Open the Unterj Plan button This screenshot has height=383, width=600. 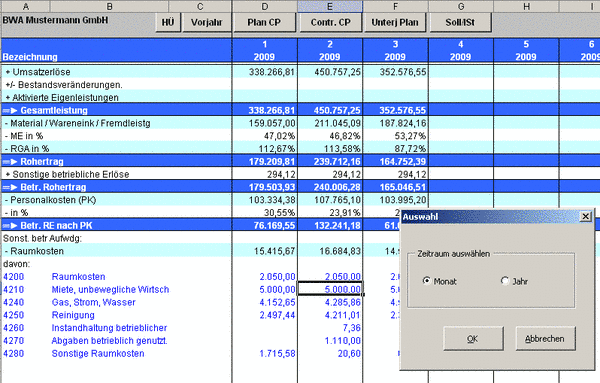click(395, 23)
